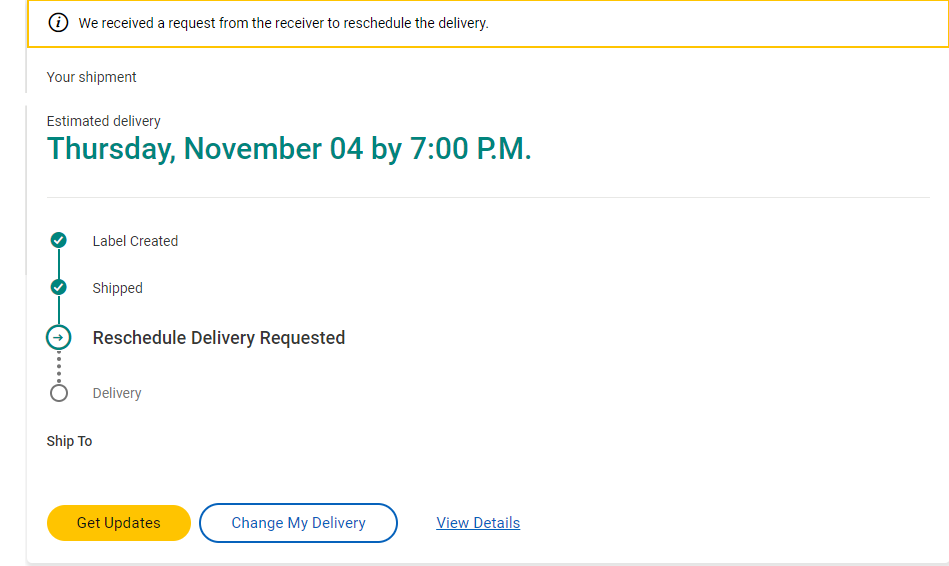The height and width of the screenshot is (566, 949).
Task: Select the Label Created step label
Action: (x=135, y=241)
